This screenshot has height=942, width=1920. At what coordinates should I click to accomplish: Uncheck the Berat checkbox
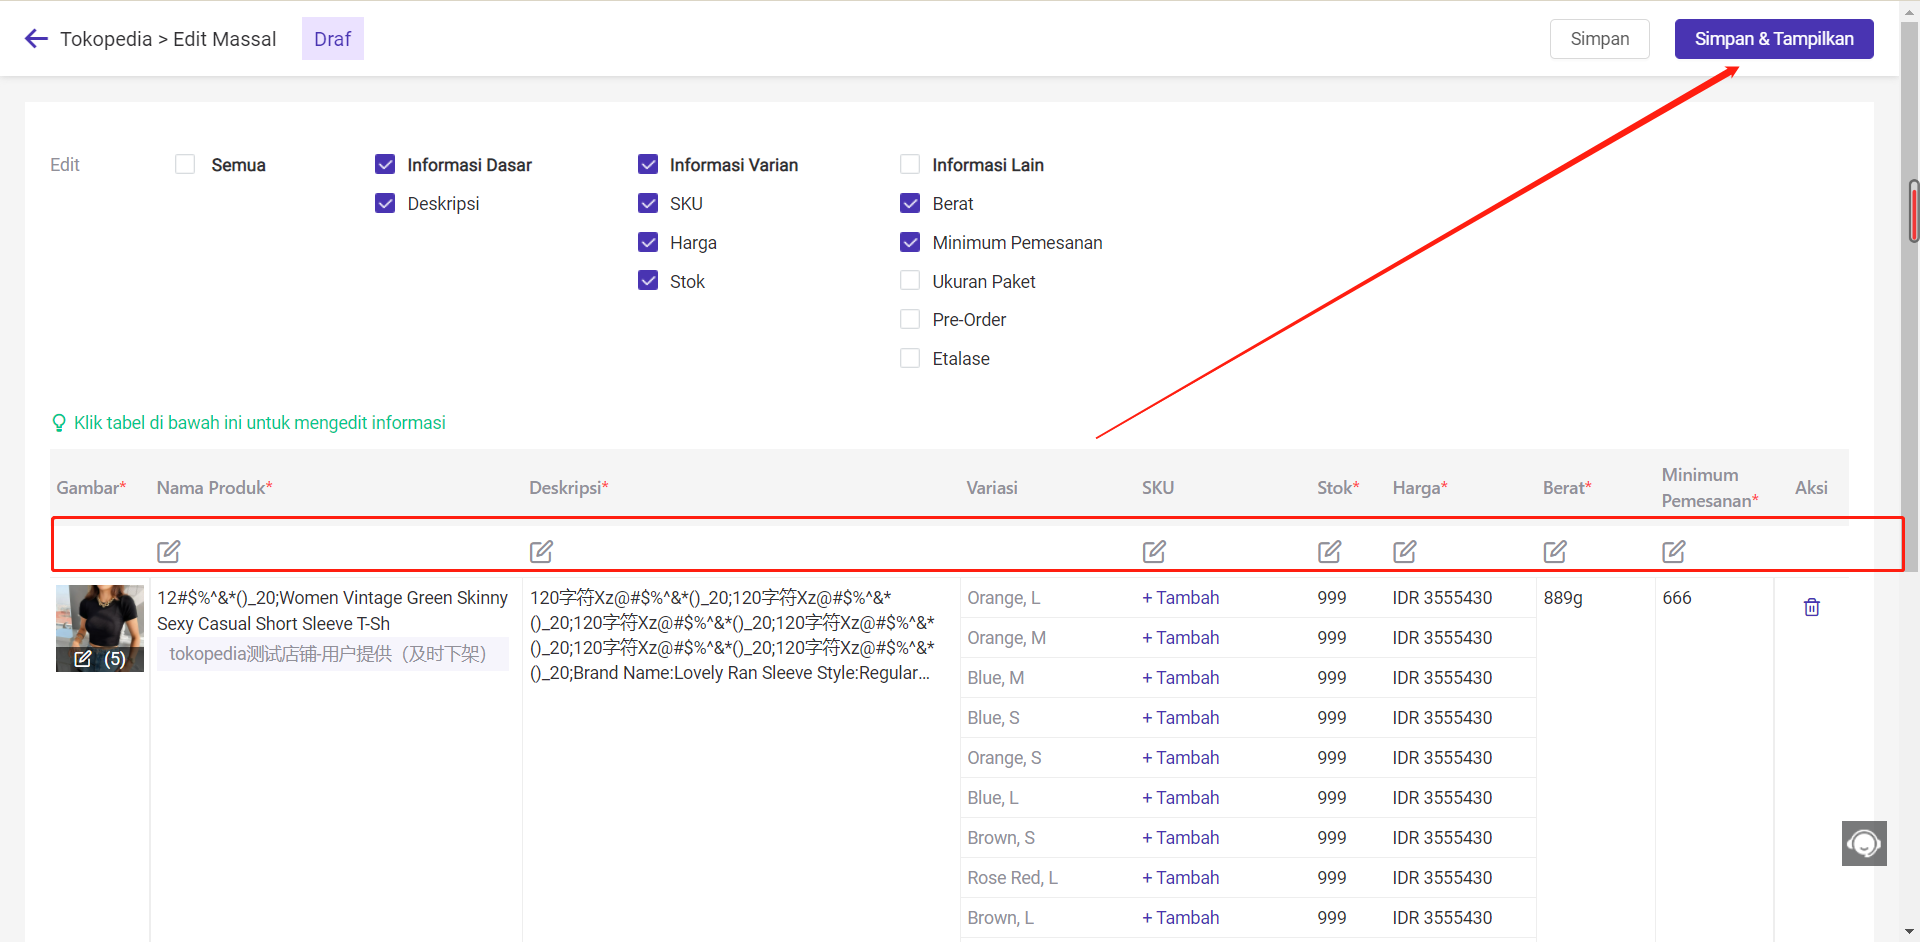tap(910, 203)
